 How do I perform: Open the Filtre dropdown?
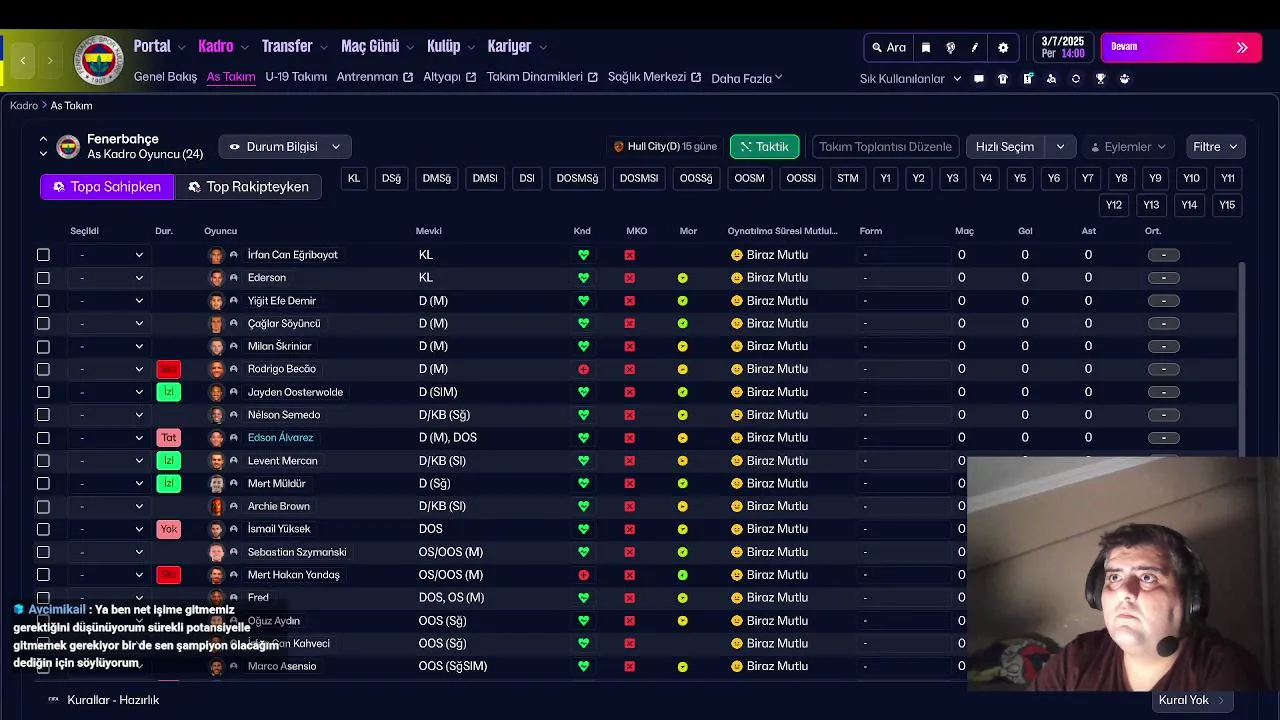(x=1215, y=147)
